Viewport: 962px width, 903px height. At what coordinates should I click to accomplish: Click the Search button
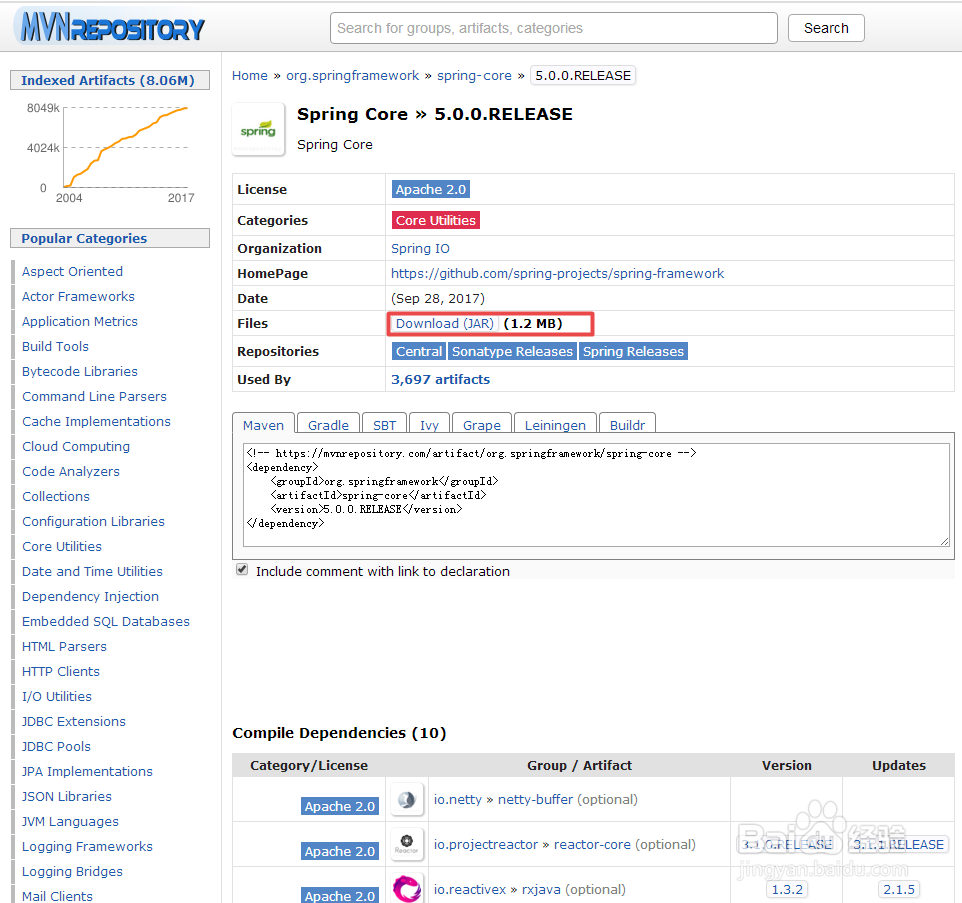(x=826, y=28)
